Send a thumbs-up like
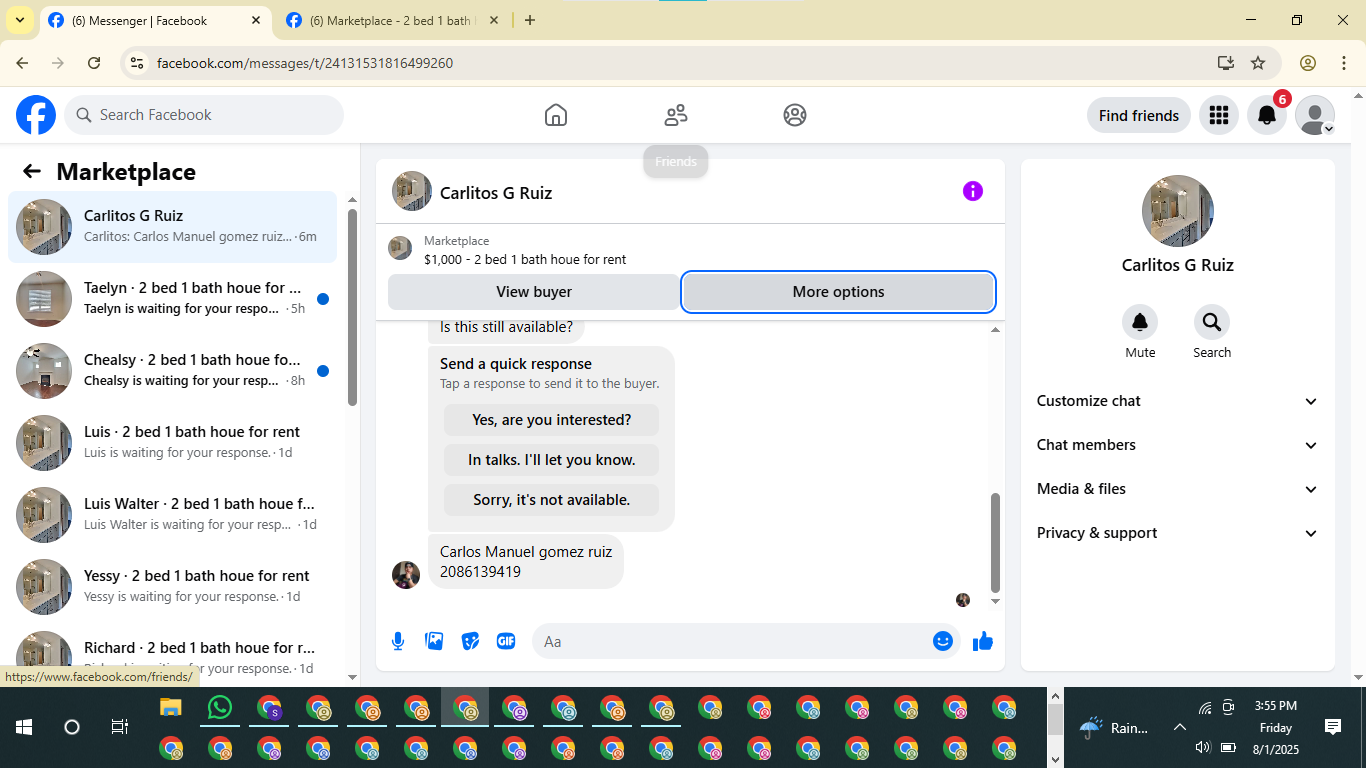The image size is (1366, 768). (983, 641)
